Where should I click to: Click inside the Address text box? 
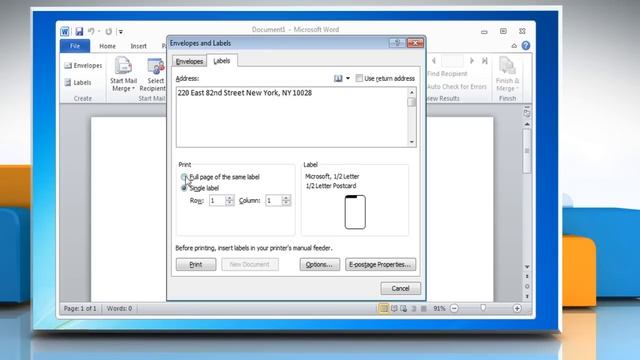pyautogui.click(x=292, y=117)
